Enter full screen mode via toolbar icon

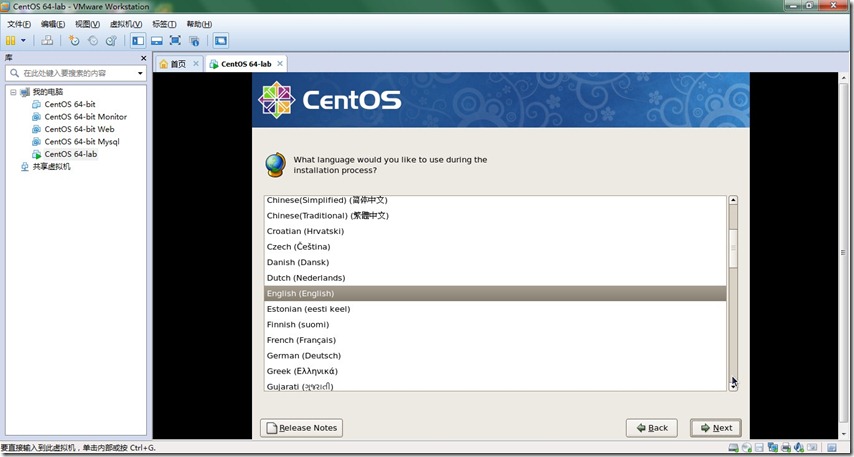click(x=175, y=40)
